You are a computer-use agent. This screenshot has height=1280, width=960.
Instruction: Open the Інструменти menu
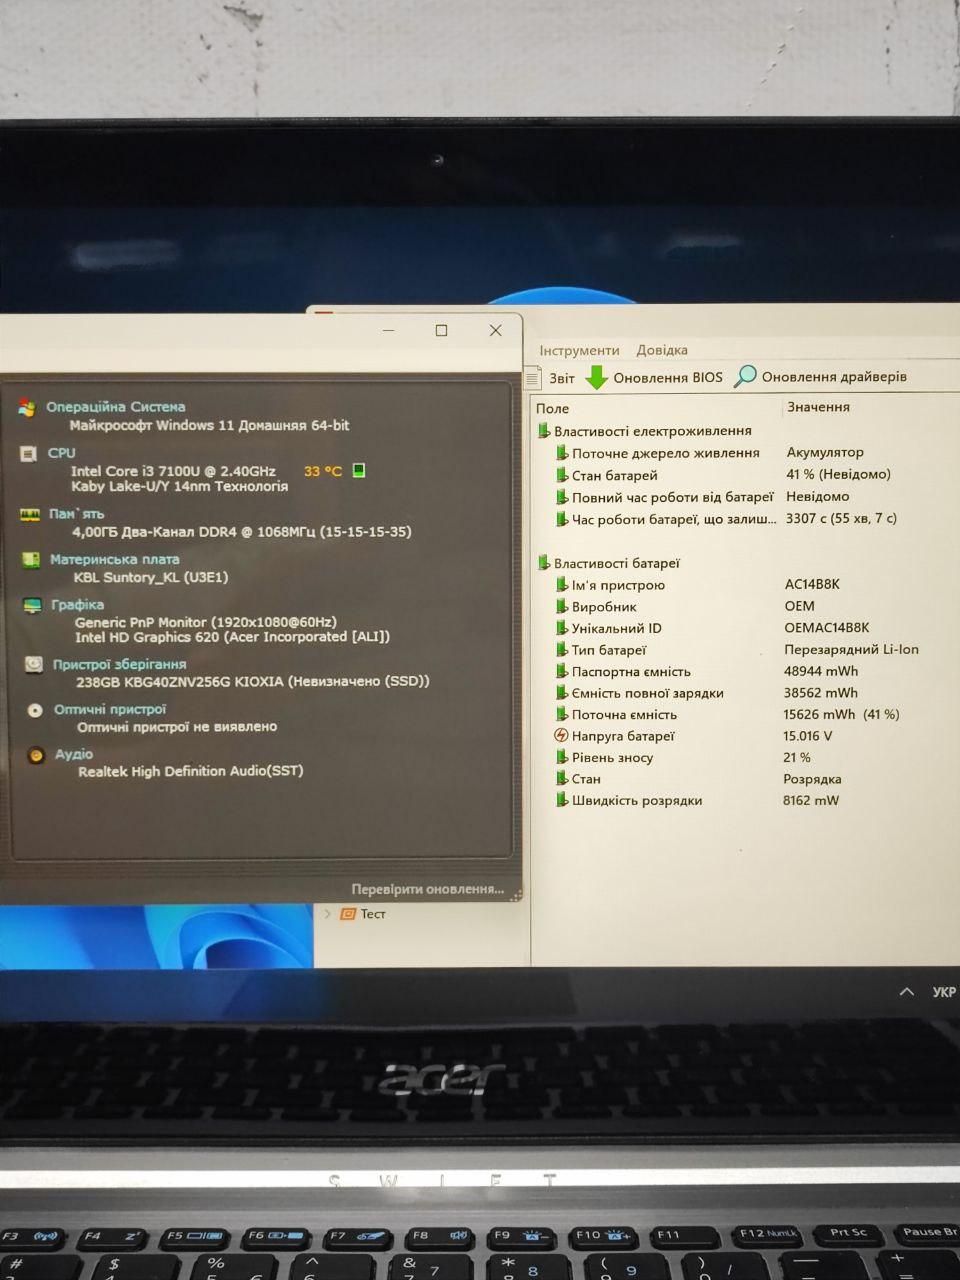click(579, 350)
